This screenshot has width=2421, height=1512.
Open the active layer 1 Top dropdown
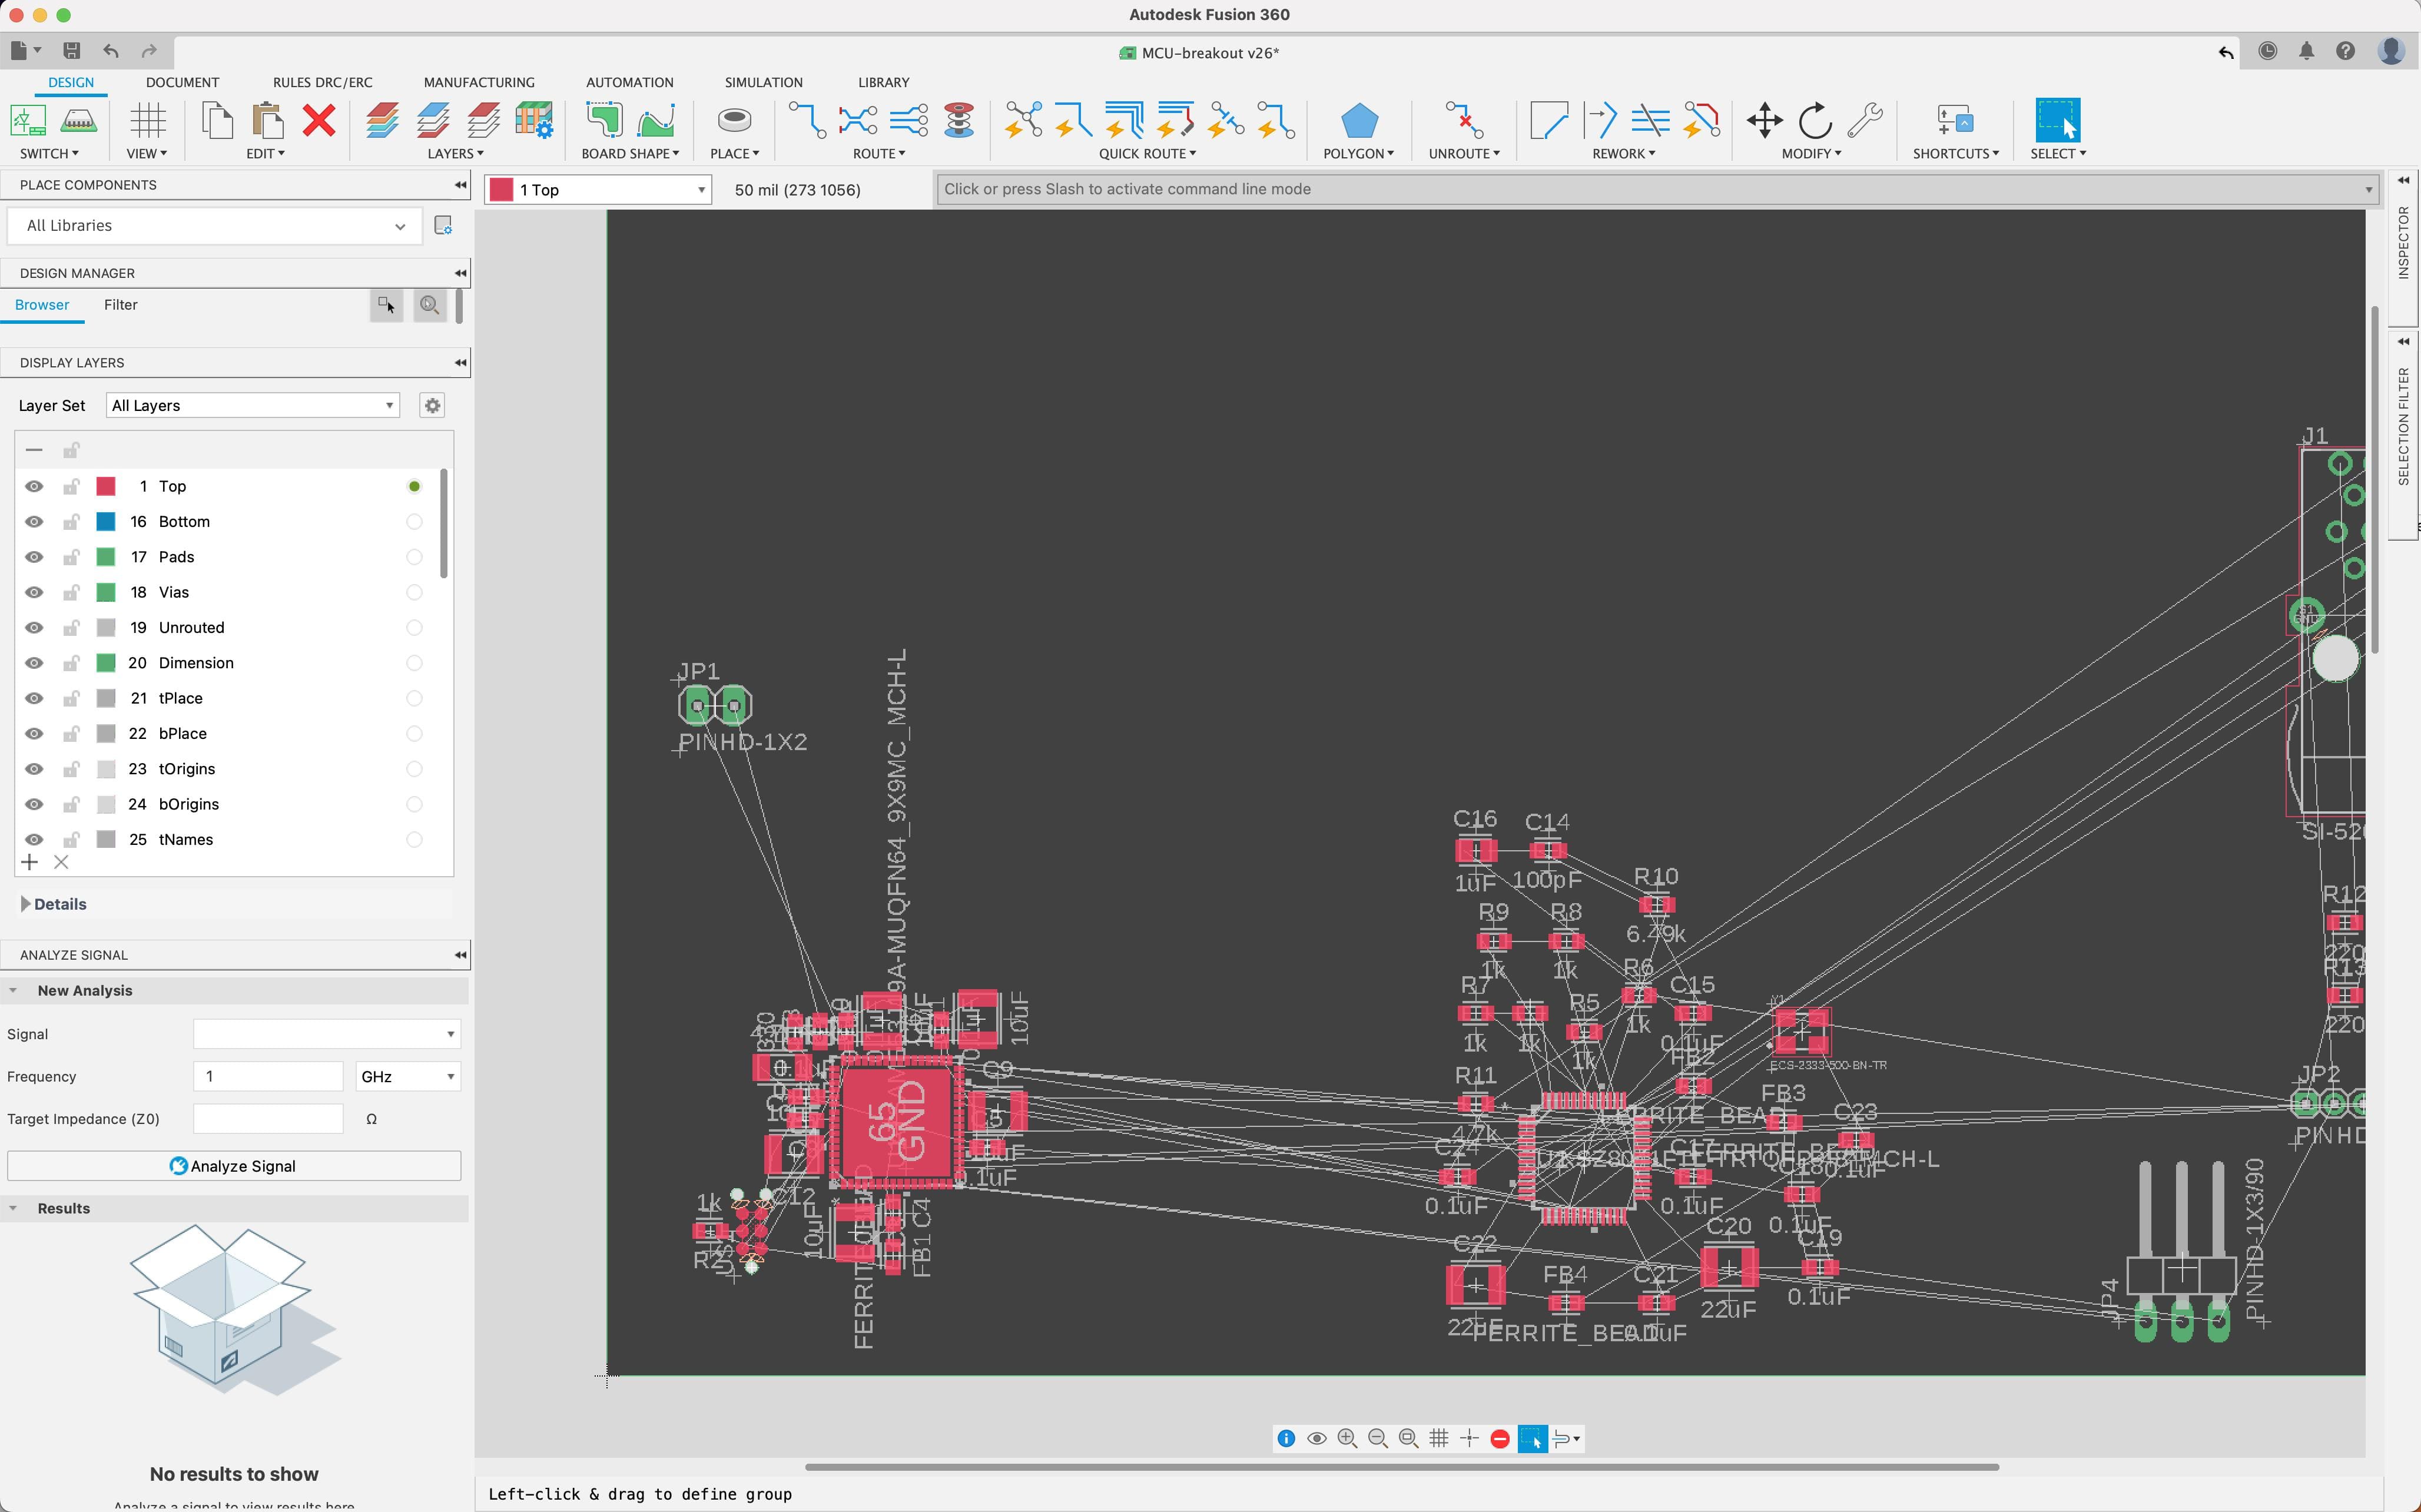click(598, 190)
